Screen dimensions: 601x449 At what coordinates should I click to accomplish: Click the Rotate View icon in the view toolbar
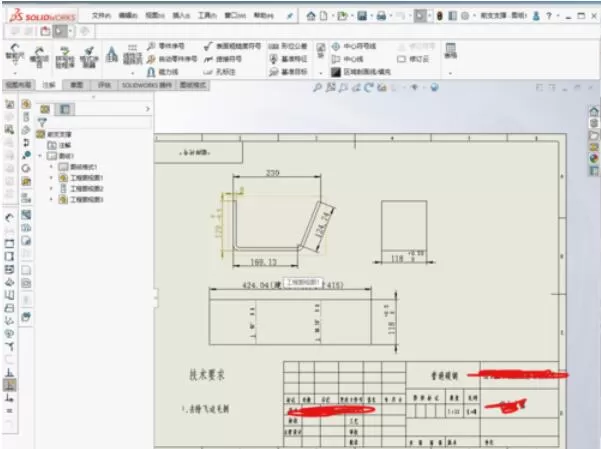369,87
